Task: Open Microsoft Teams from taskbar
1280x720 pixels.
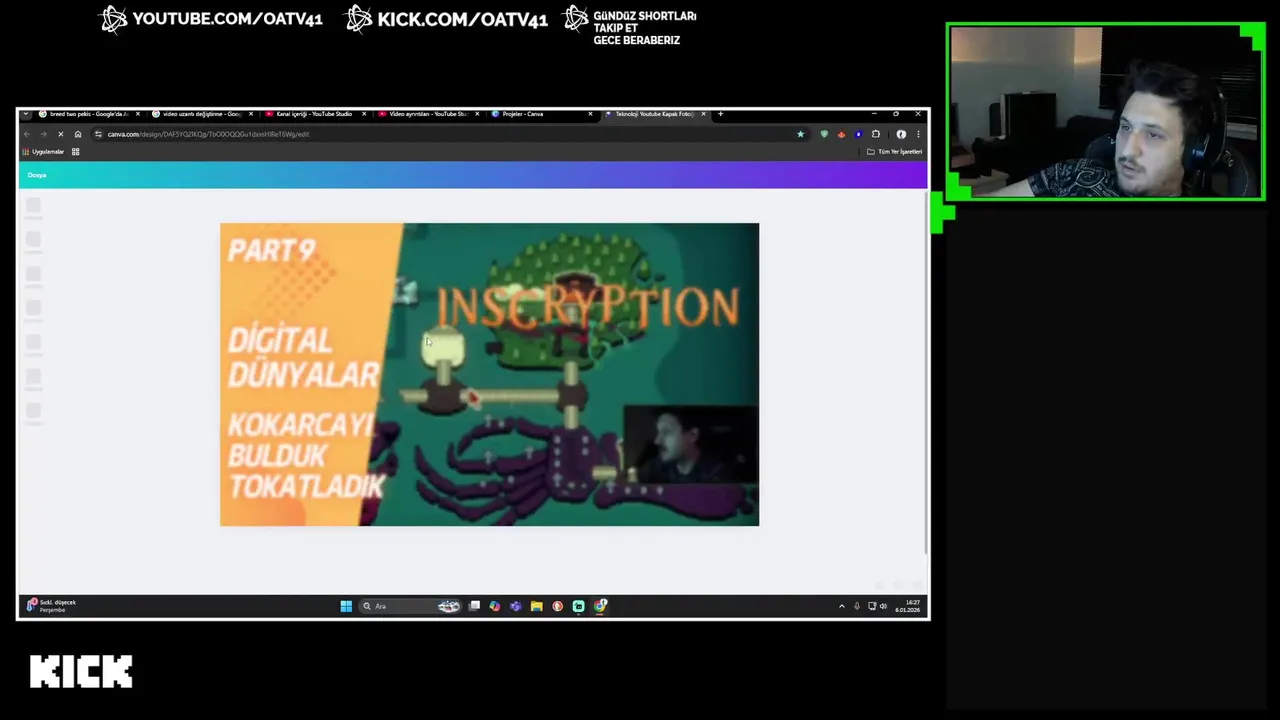Action: pyautogui.click(x=515, y=606)
